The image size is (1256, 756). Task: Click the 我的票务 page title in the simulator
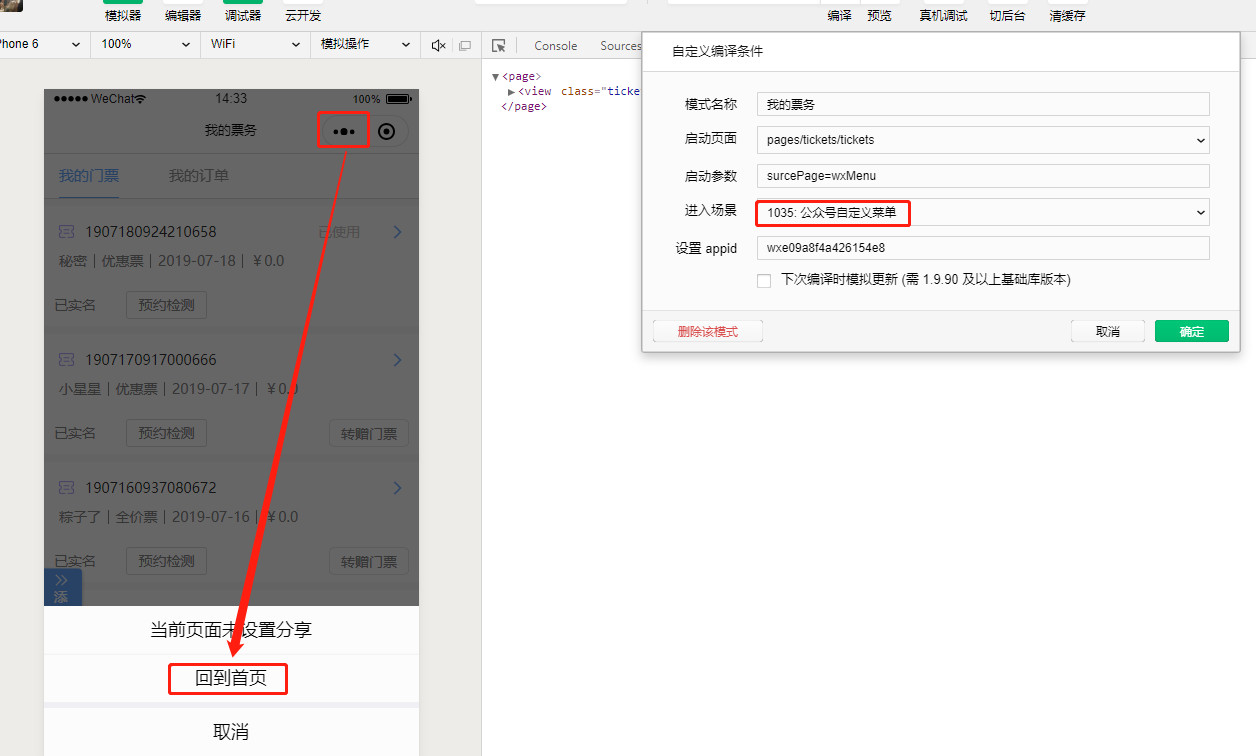point(231,130)
